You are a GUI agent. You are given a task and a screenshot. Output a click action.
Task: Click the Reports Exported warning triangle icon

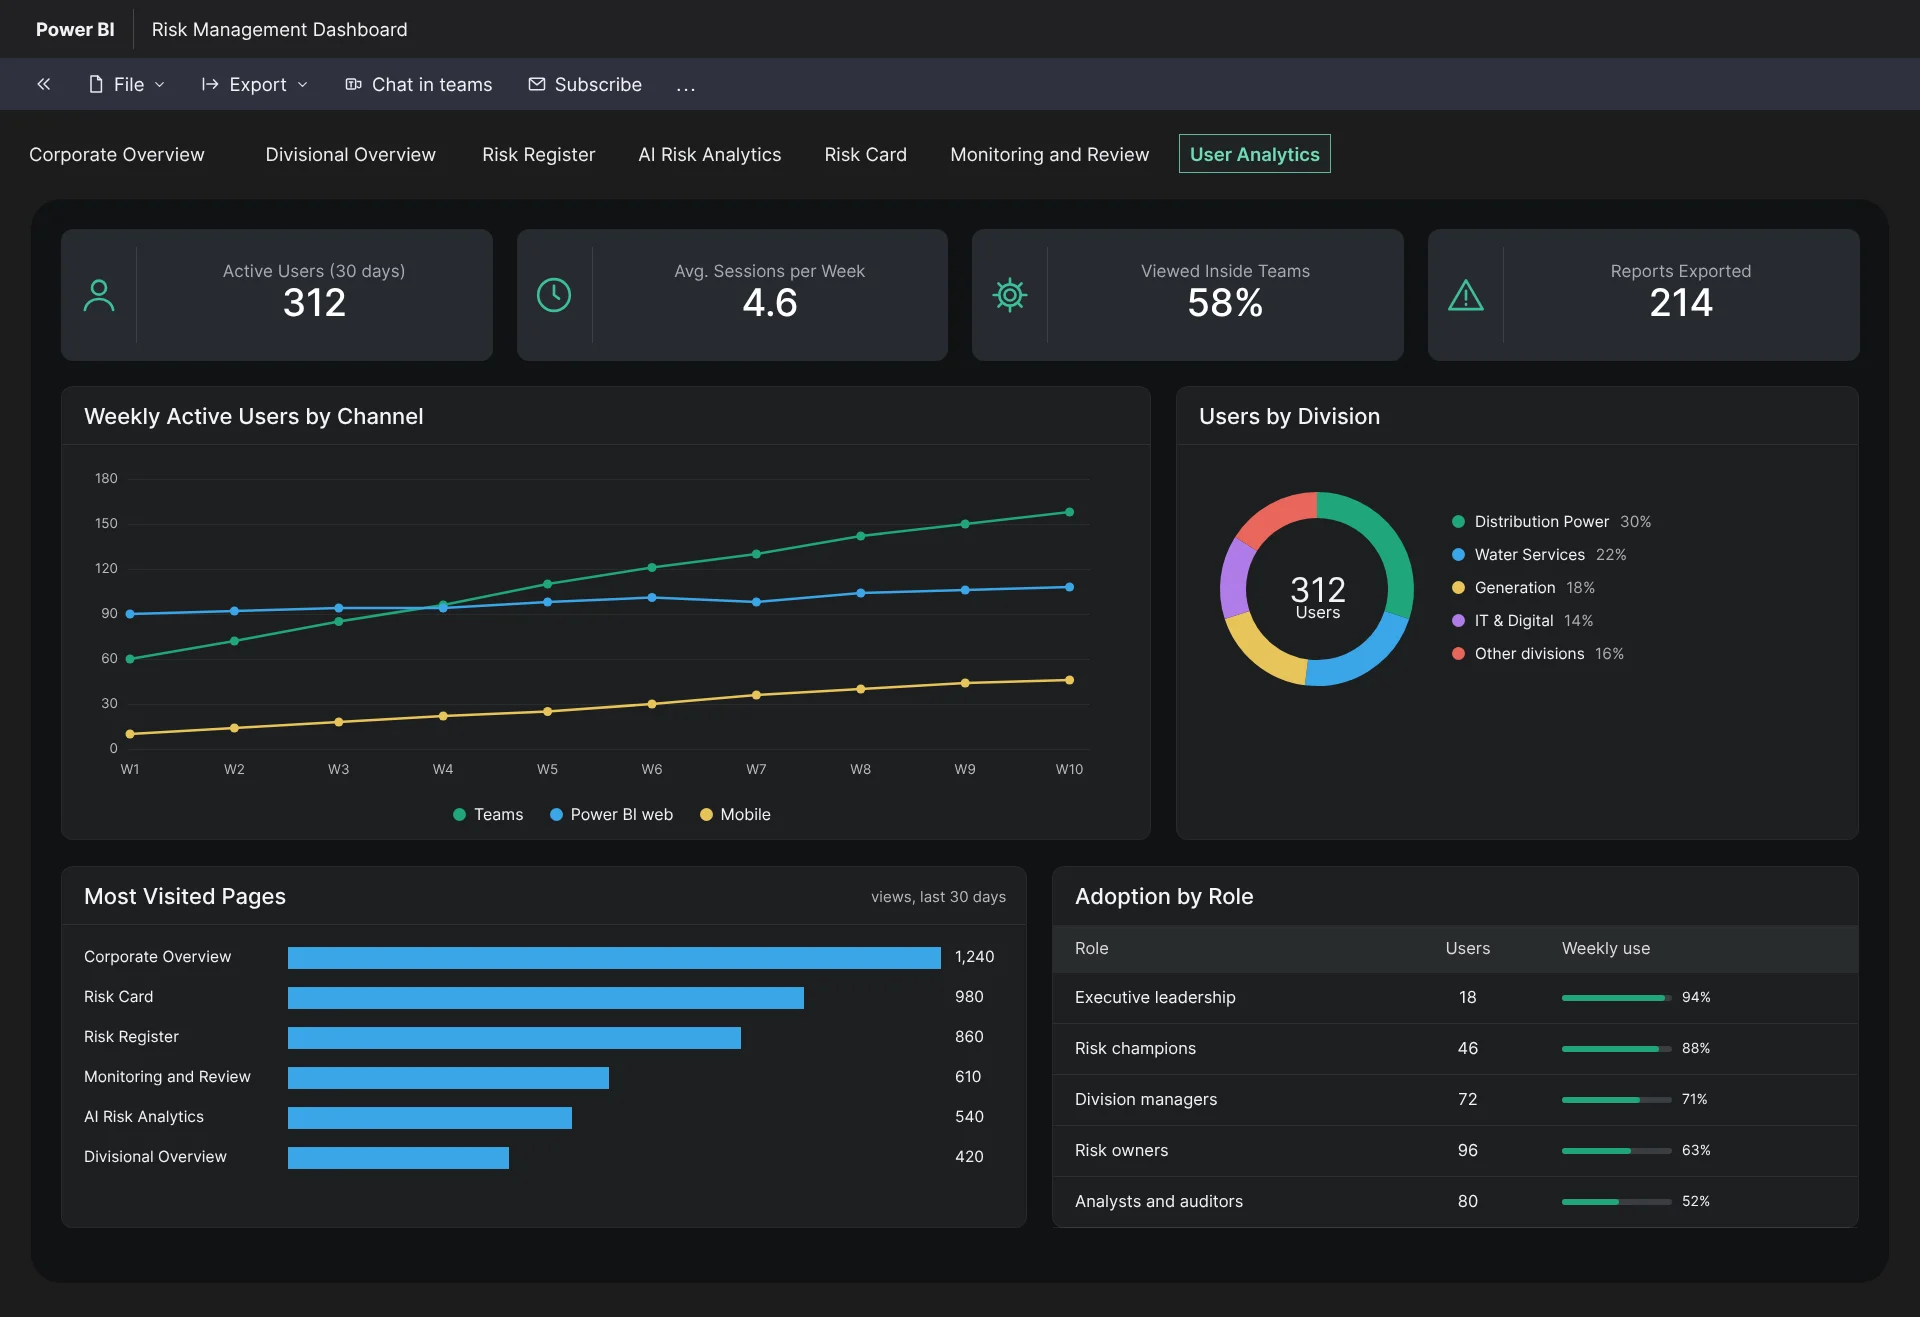pos(1466,295)
